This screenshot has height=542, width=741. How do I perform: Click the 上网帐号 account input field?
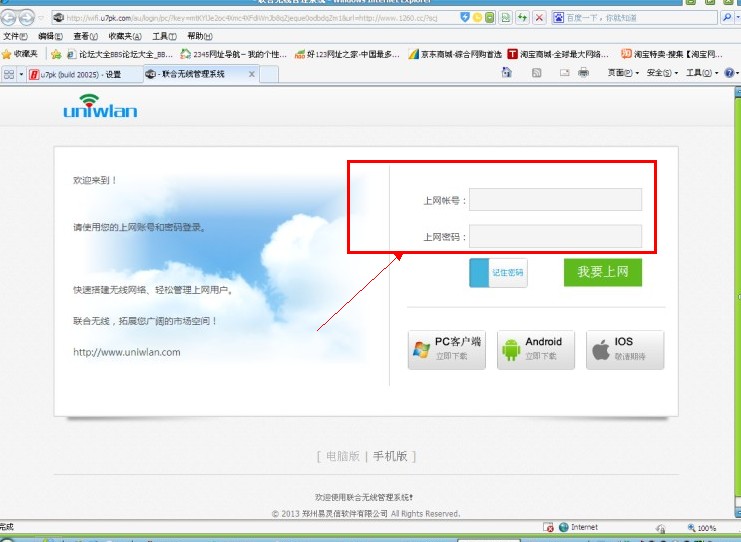pyautogui.click(x=555, y=200)
